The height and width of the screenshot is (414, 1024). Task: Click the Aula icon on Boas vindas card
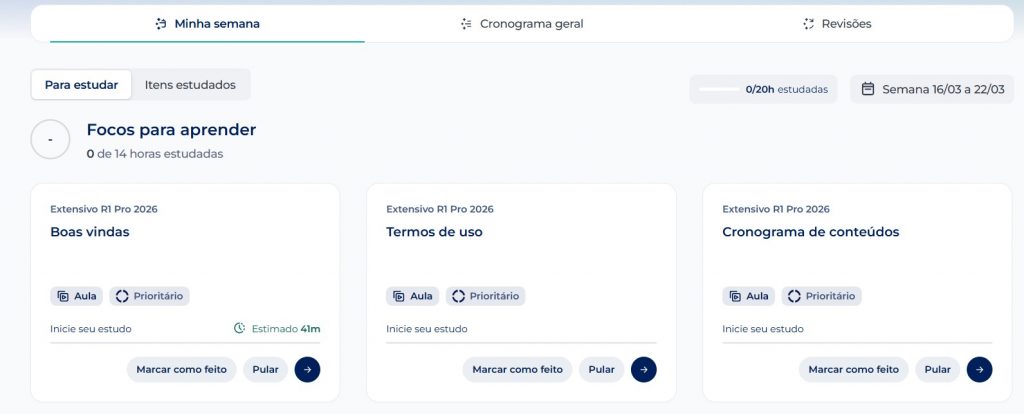click(63, 296)
